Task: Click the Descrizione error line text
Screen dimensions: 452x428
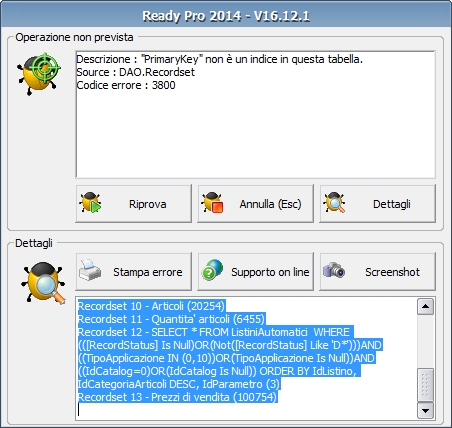Action: [219, 59]
